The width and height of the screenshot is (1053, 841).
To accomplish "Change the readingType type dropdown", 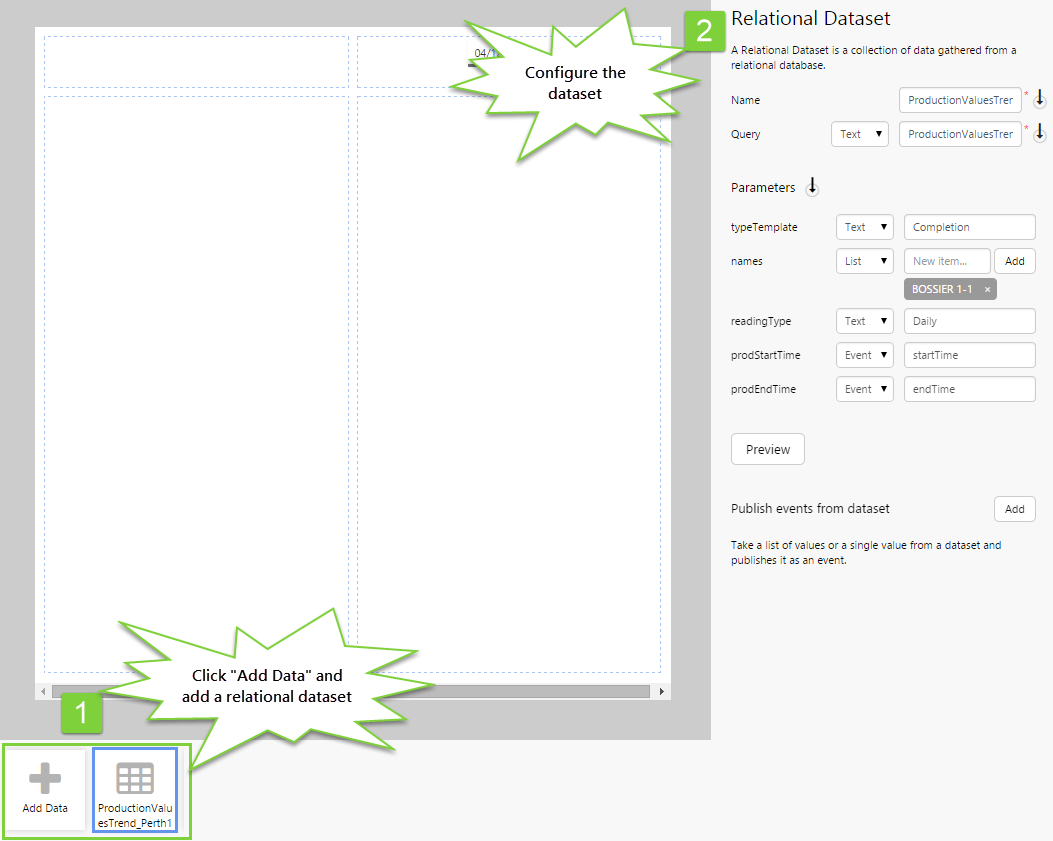I will click(864, 321).
